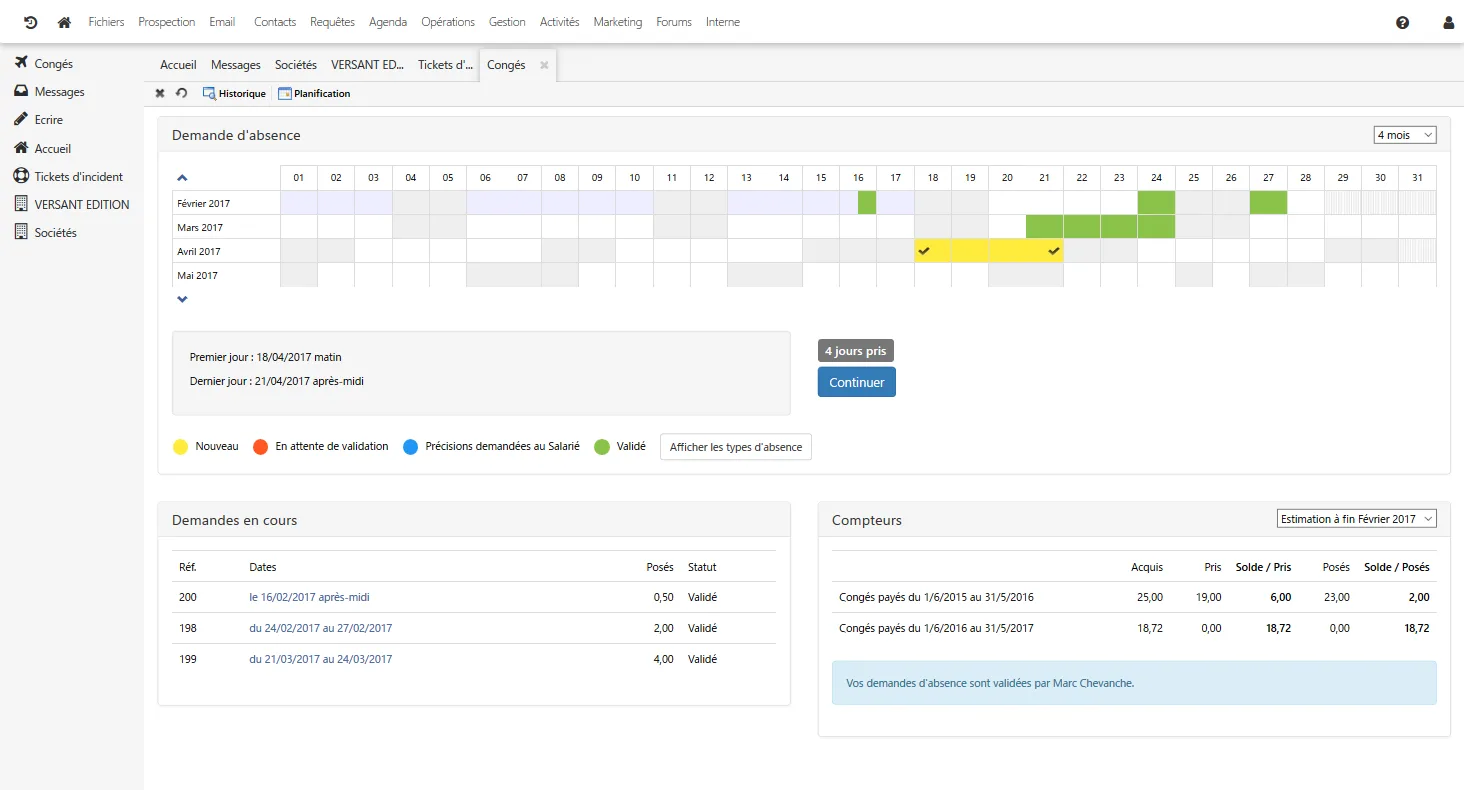Switch to the Sociétés tab

click(296, 65)
